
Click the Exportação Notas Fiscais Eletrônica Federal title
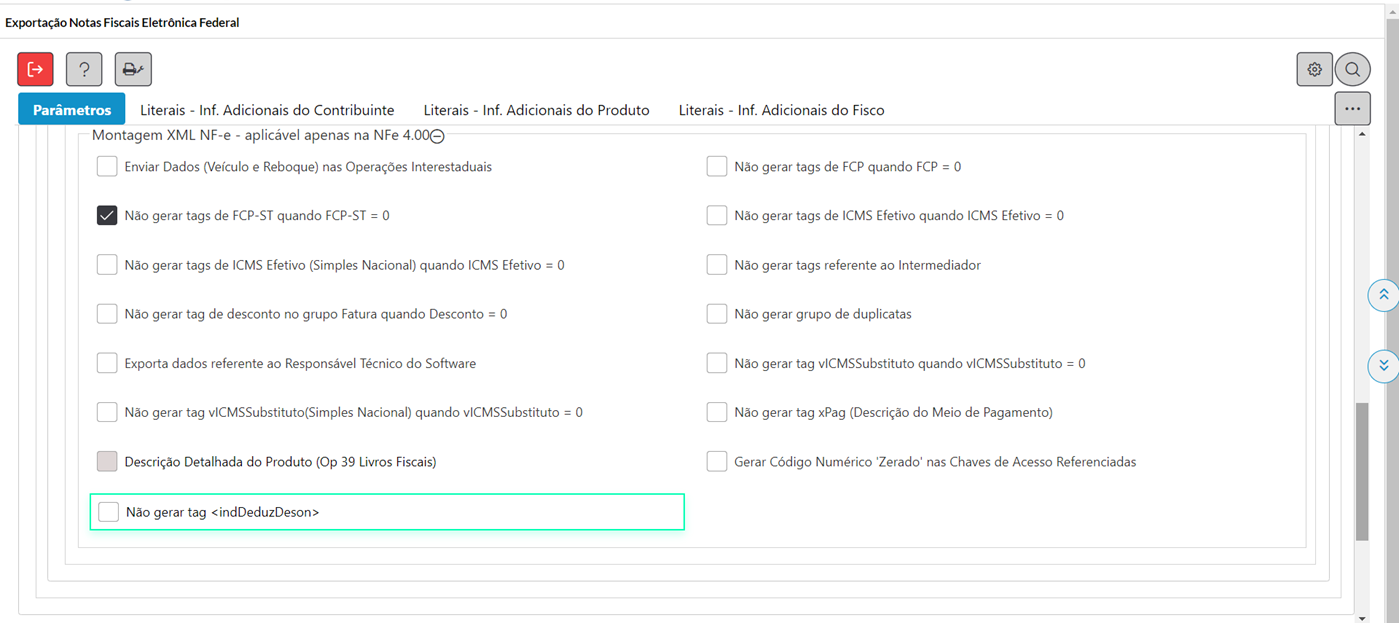pyautogui.click(x=122, y=22)
